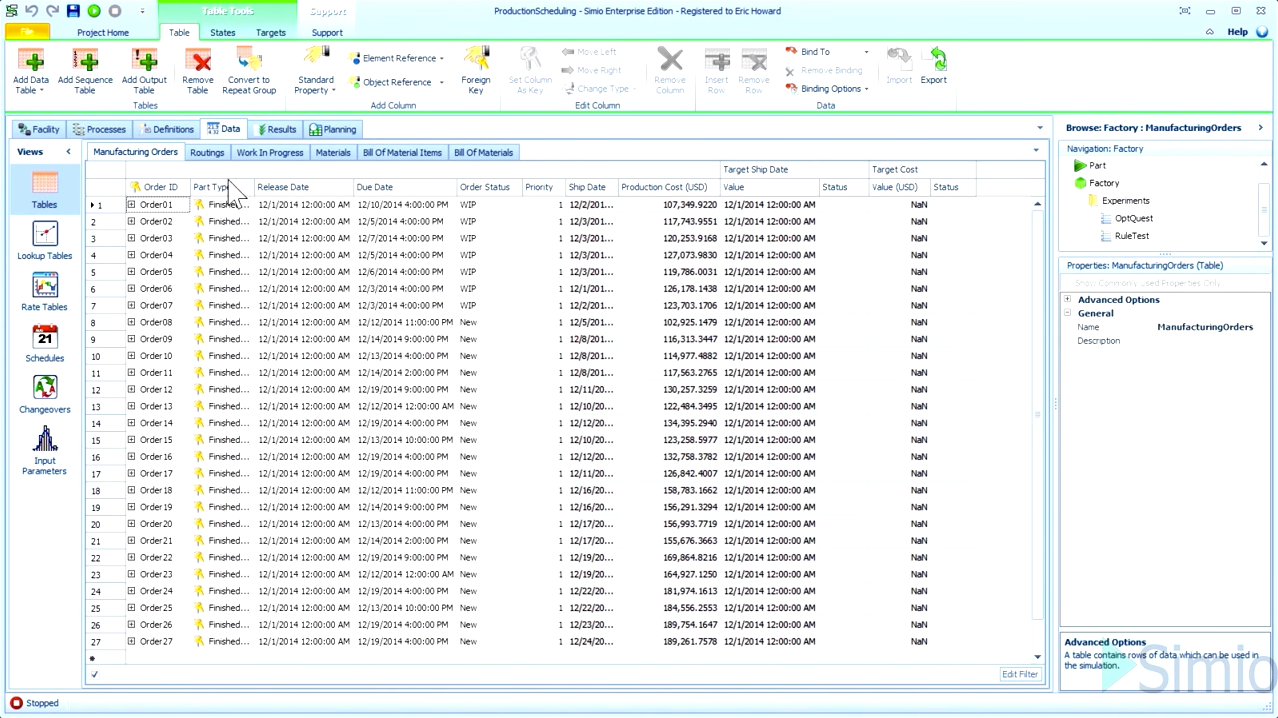This screenshot has width=1278, height=718.
Task: Select the RuleTest experiment in navigation
Action: coord(1131,236)
